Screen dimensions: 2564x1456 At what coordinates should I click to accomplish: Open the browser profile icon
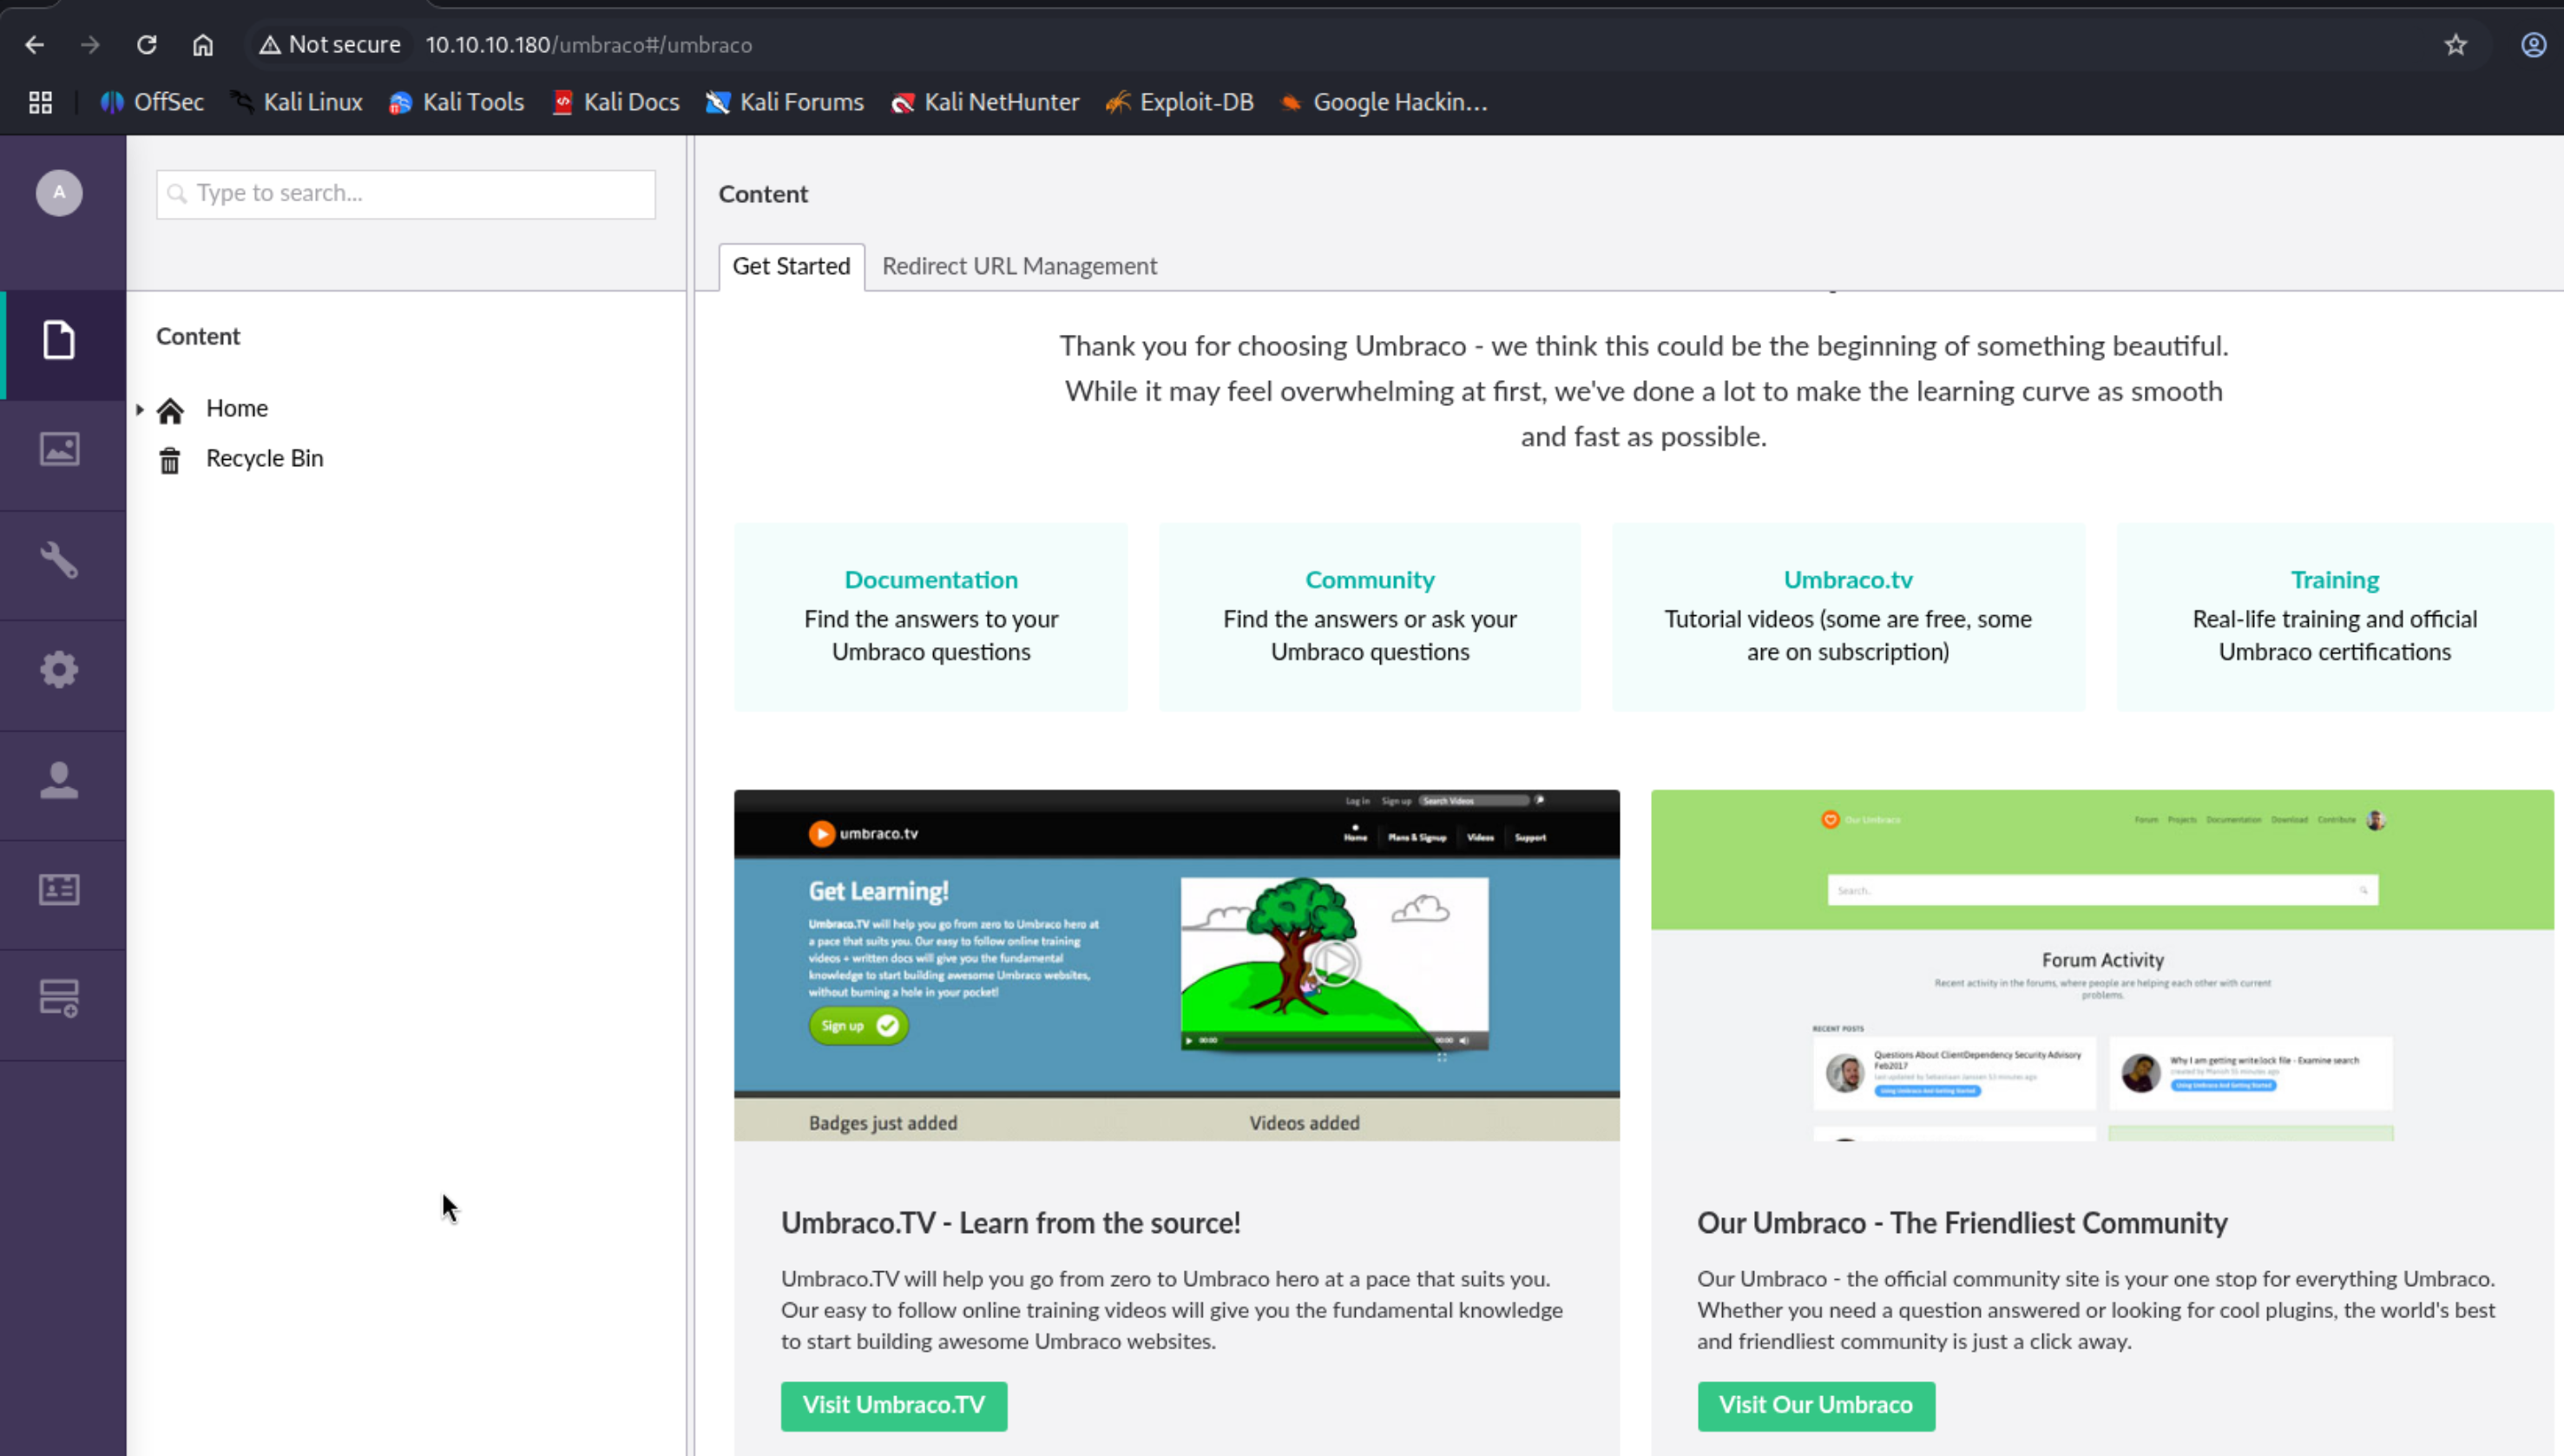pyautogui.click(x=2533, y=45)
